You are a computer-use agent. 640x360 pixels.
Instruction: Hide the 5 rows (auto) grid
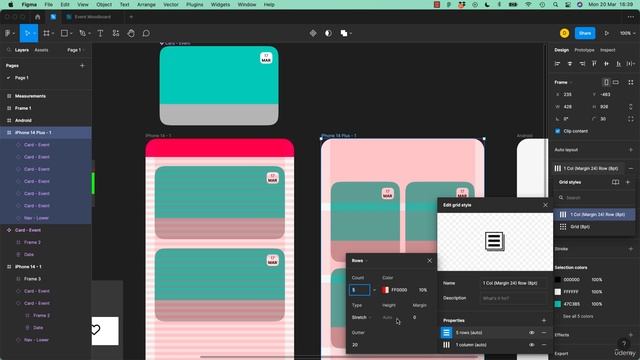pos(531,333)
